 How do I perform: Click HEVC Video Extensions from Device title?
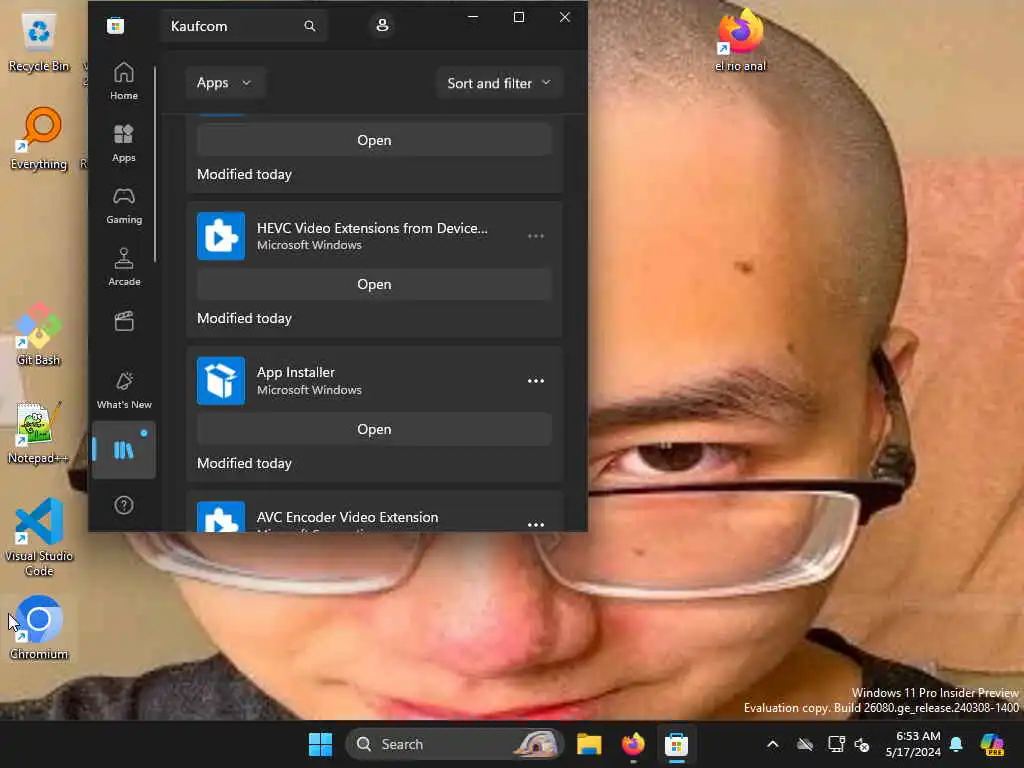pos(372,228)
